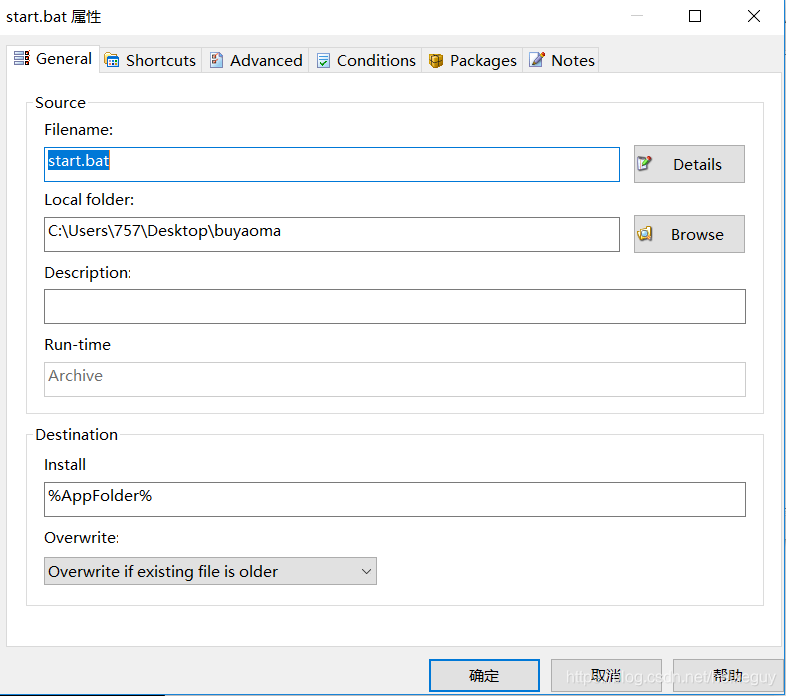The height and width of the screenshot is (696, 786).
Task: Click the Local folder path field
Action: [332, 234]
